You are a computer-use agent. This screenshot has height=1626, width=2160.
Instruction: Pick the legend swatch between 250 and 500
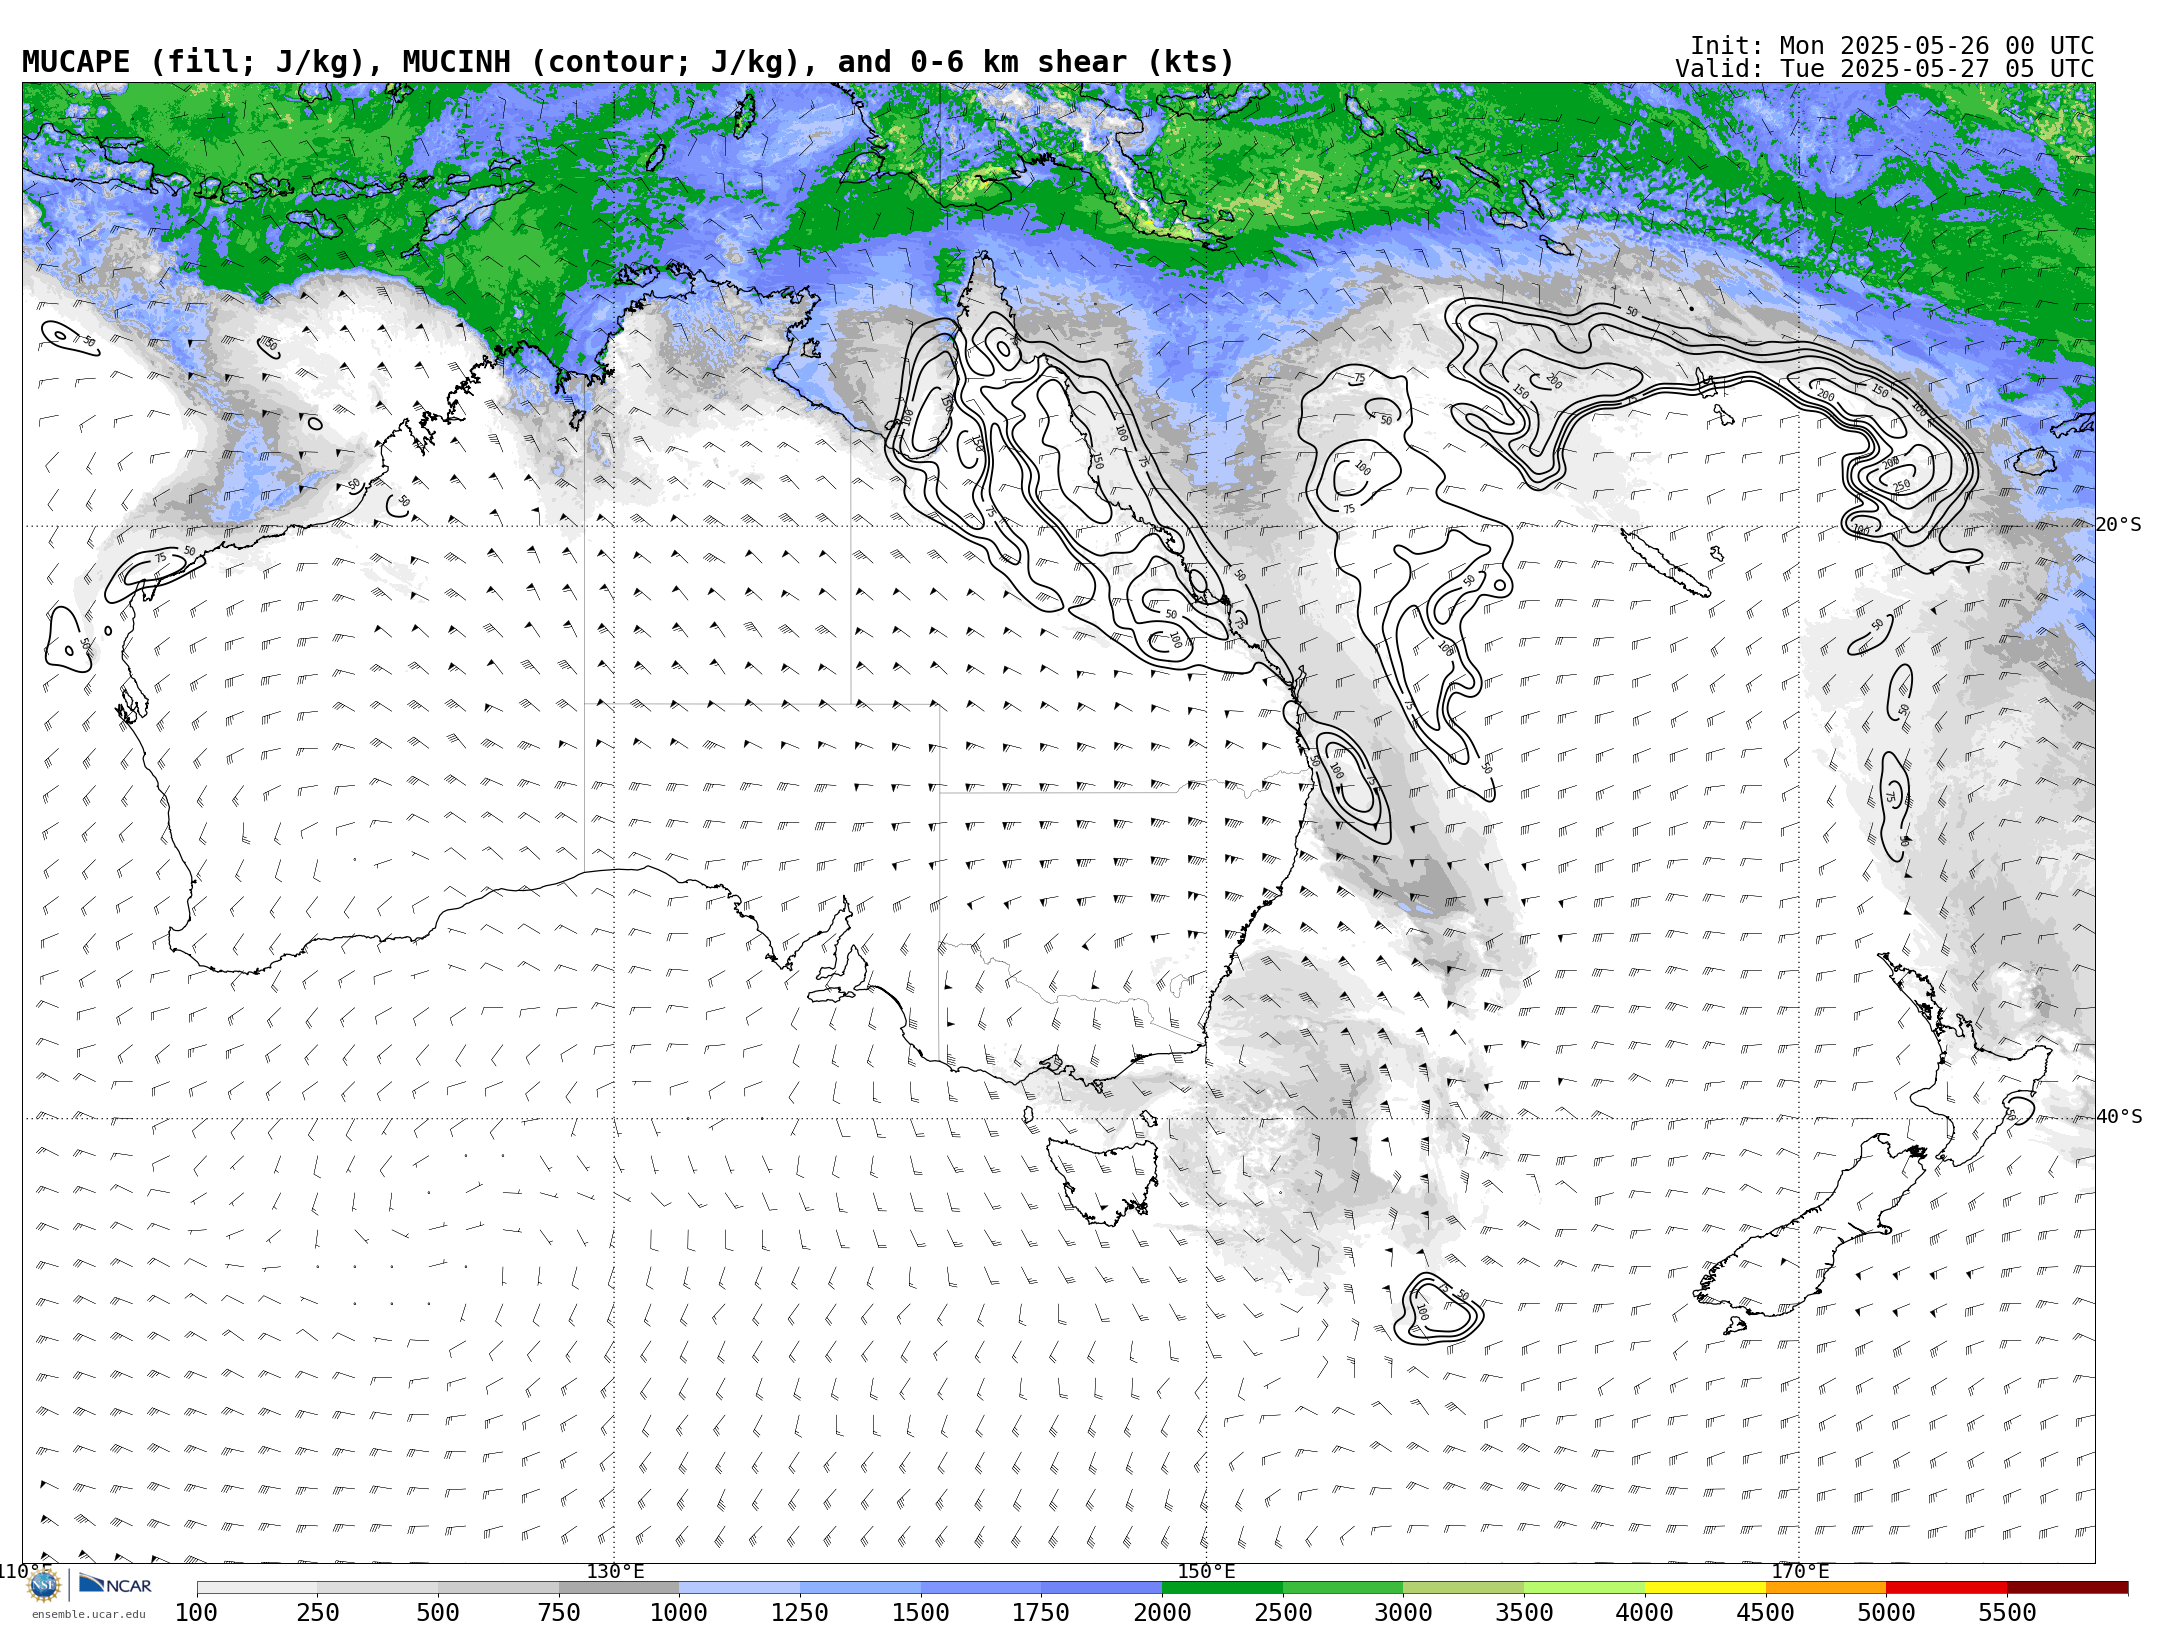[378, 1587]
